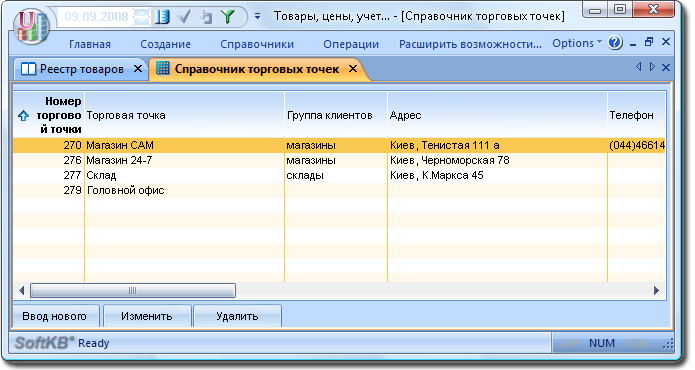Decrease the date with the lower spinner arrow

pyautogui.click(x=142, y=21)
